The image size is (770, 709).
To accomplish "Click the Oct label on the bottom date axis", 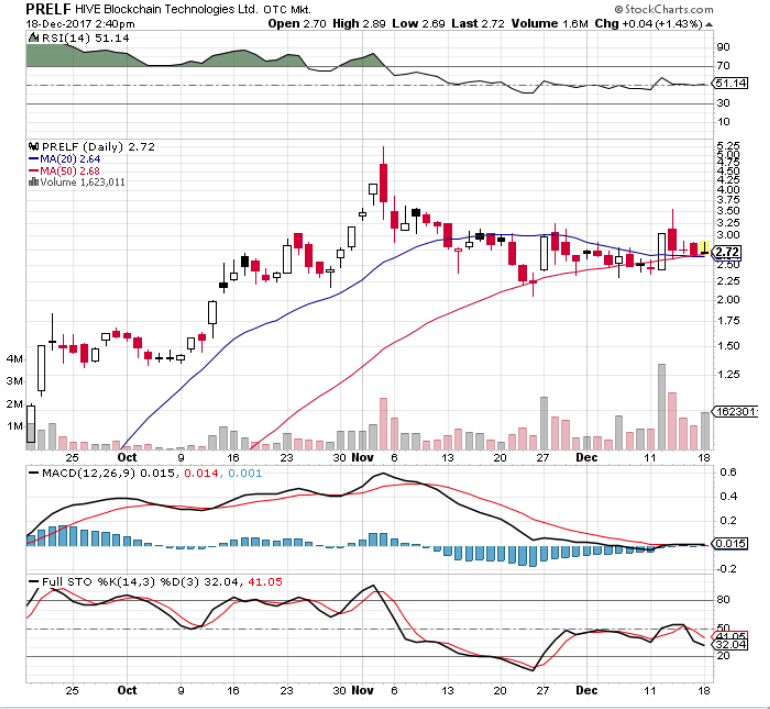I will click(126, 690).
